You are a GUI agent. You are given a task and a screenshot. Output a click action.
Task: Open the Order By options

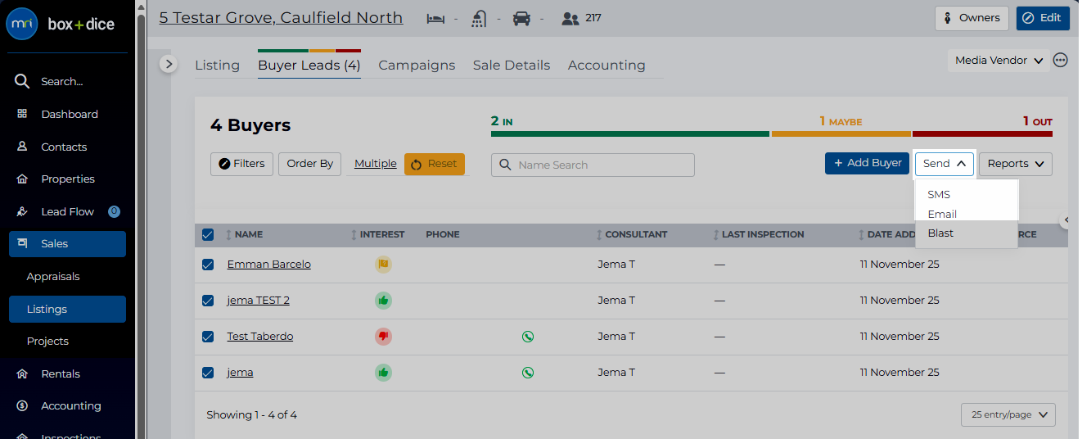tap(309, 163)
